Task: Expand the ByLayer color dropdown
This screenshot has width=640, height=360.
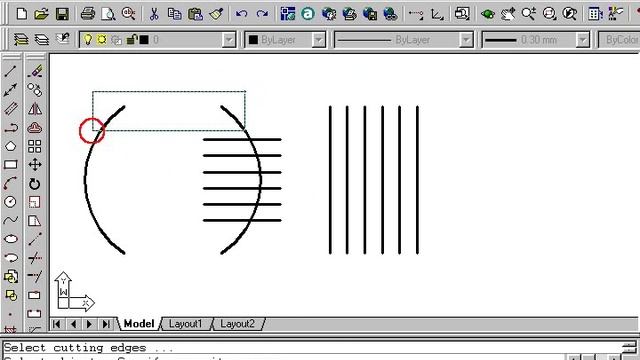Action: click(x=318, y=40)
